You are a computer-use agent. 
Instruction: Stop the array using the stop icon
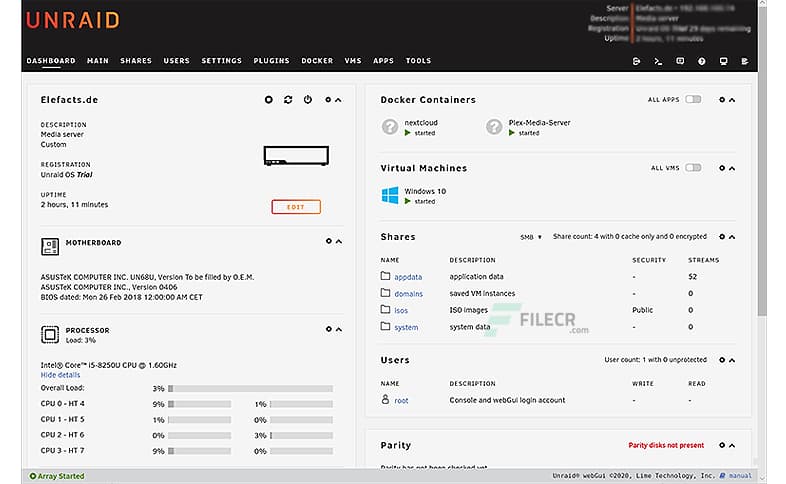(x=268, y=100)
